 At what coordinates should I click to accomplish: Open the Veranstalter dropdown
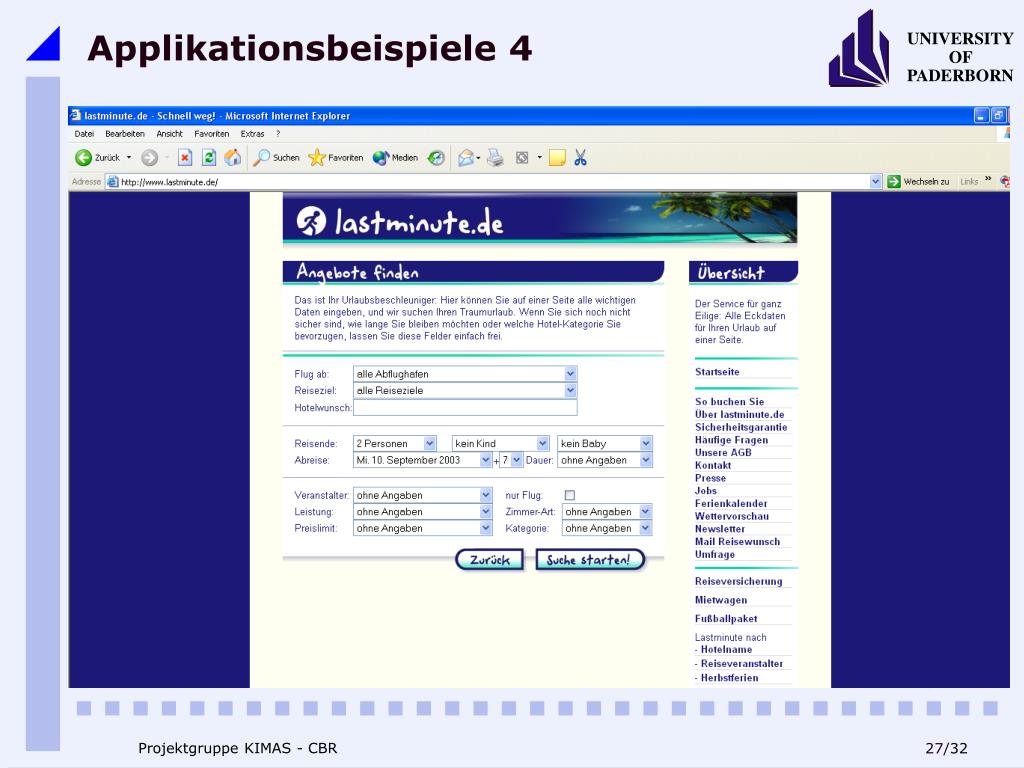(x=486, y=495)
